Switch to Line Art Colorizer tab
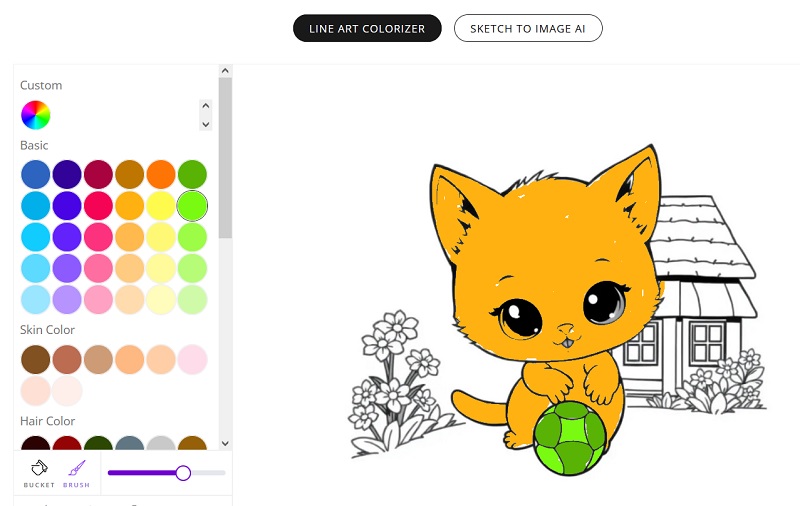The height and width of the screenshot is (506, 800). click(367, 29)
